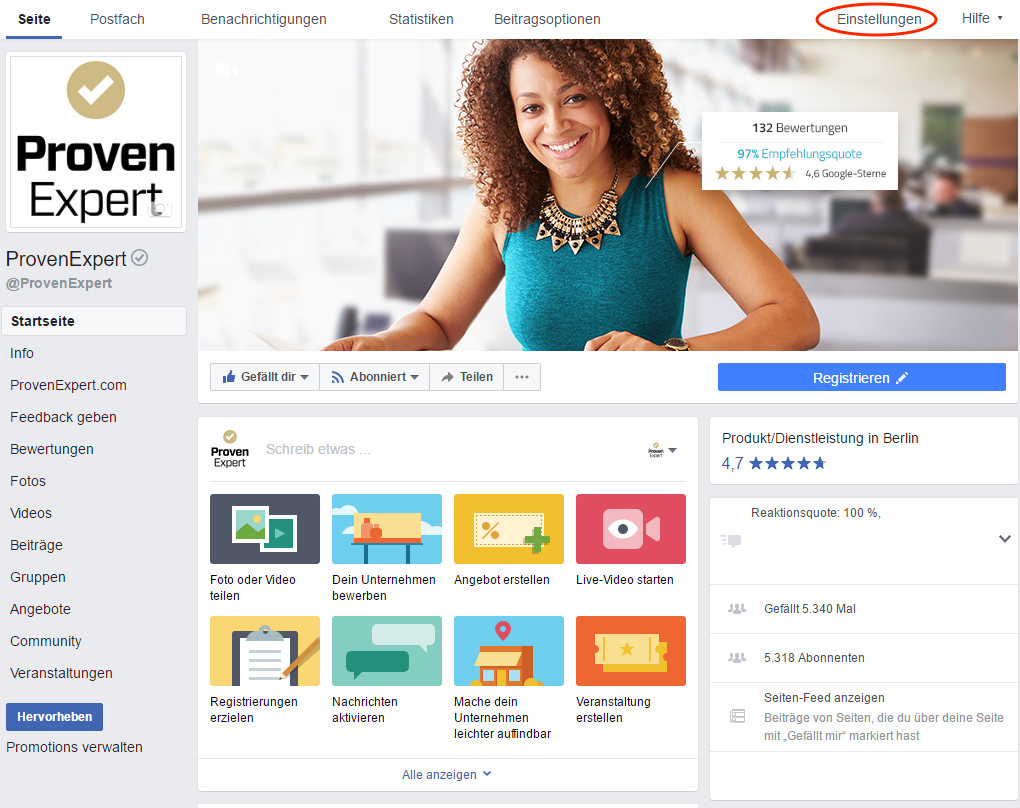Click the Produkt/Dienstleistung in Berlin heading
This screenshot has width=1020, height=808.
[820, 438]
